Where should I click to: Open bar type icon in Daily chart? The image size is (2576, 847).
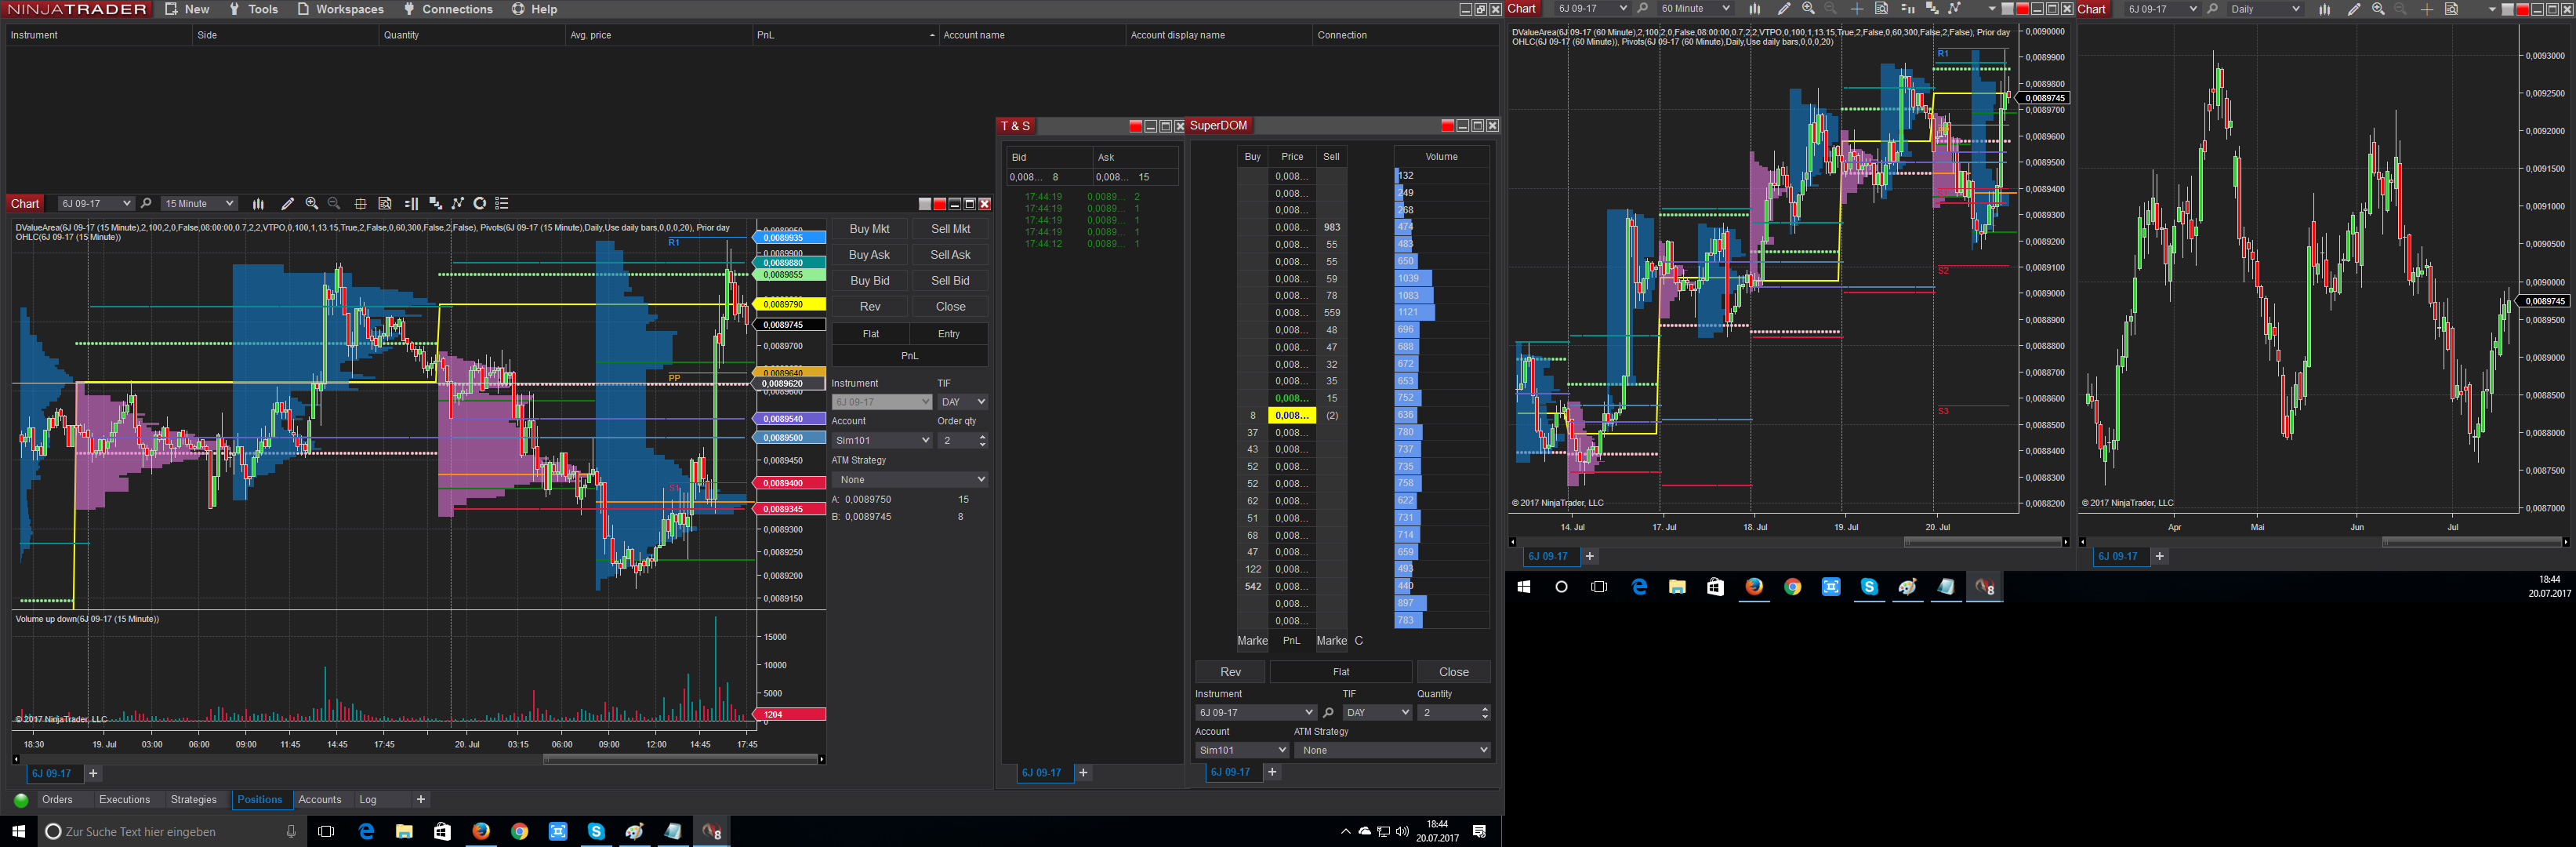pos(2324,9)
